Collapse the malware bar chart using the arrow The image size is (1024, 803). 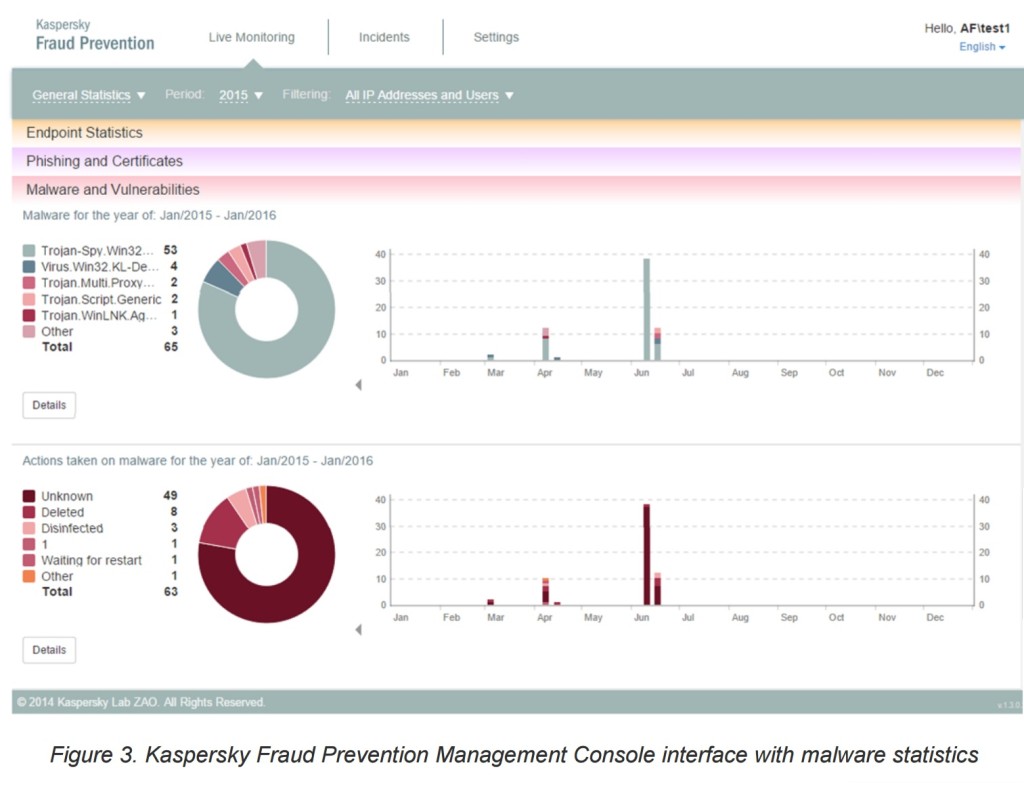tap(359, 383)
